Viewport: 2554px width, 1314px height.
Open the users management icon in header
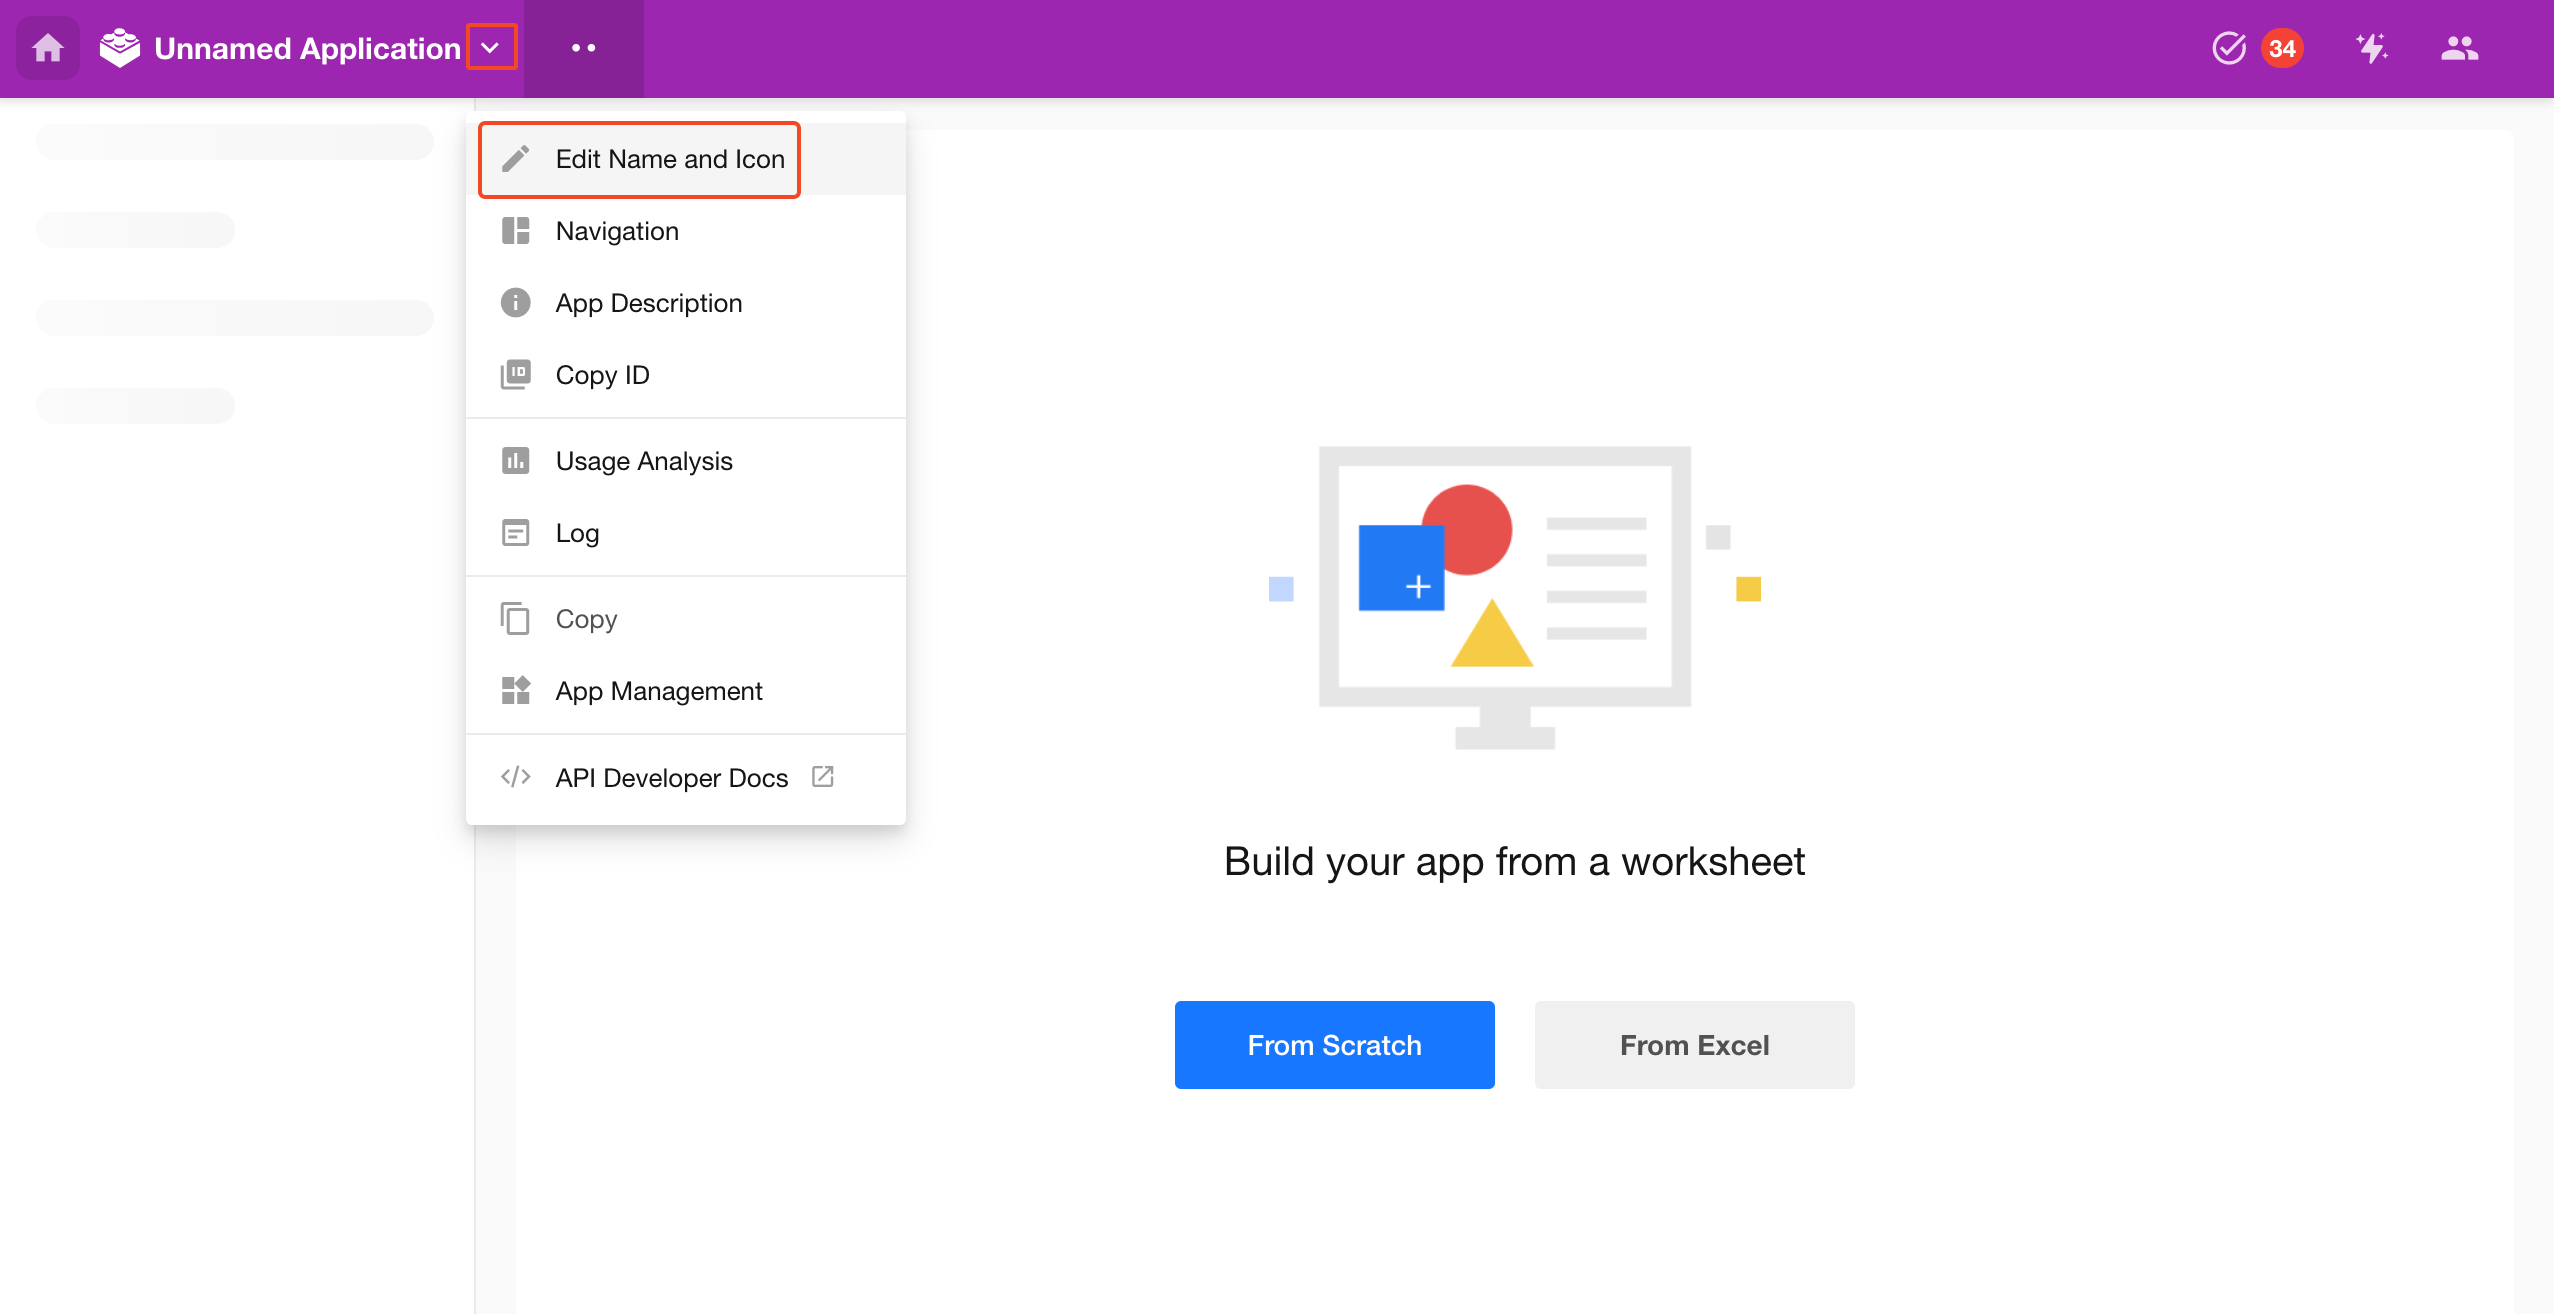[2459, 48]
